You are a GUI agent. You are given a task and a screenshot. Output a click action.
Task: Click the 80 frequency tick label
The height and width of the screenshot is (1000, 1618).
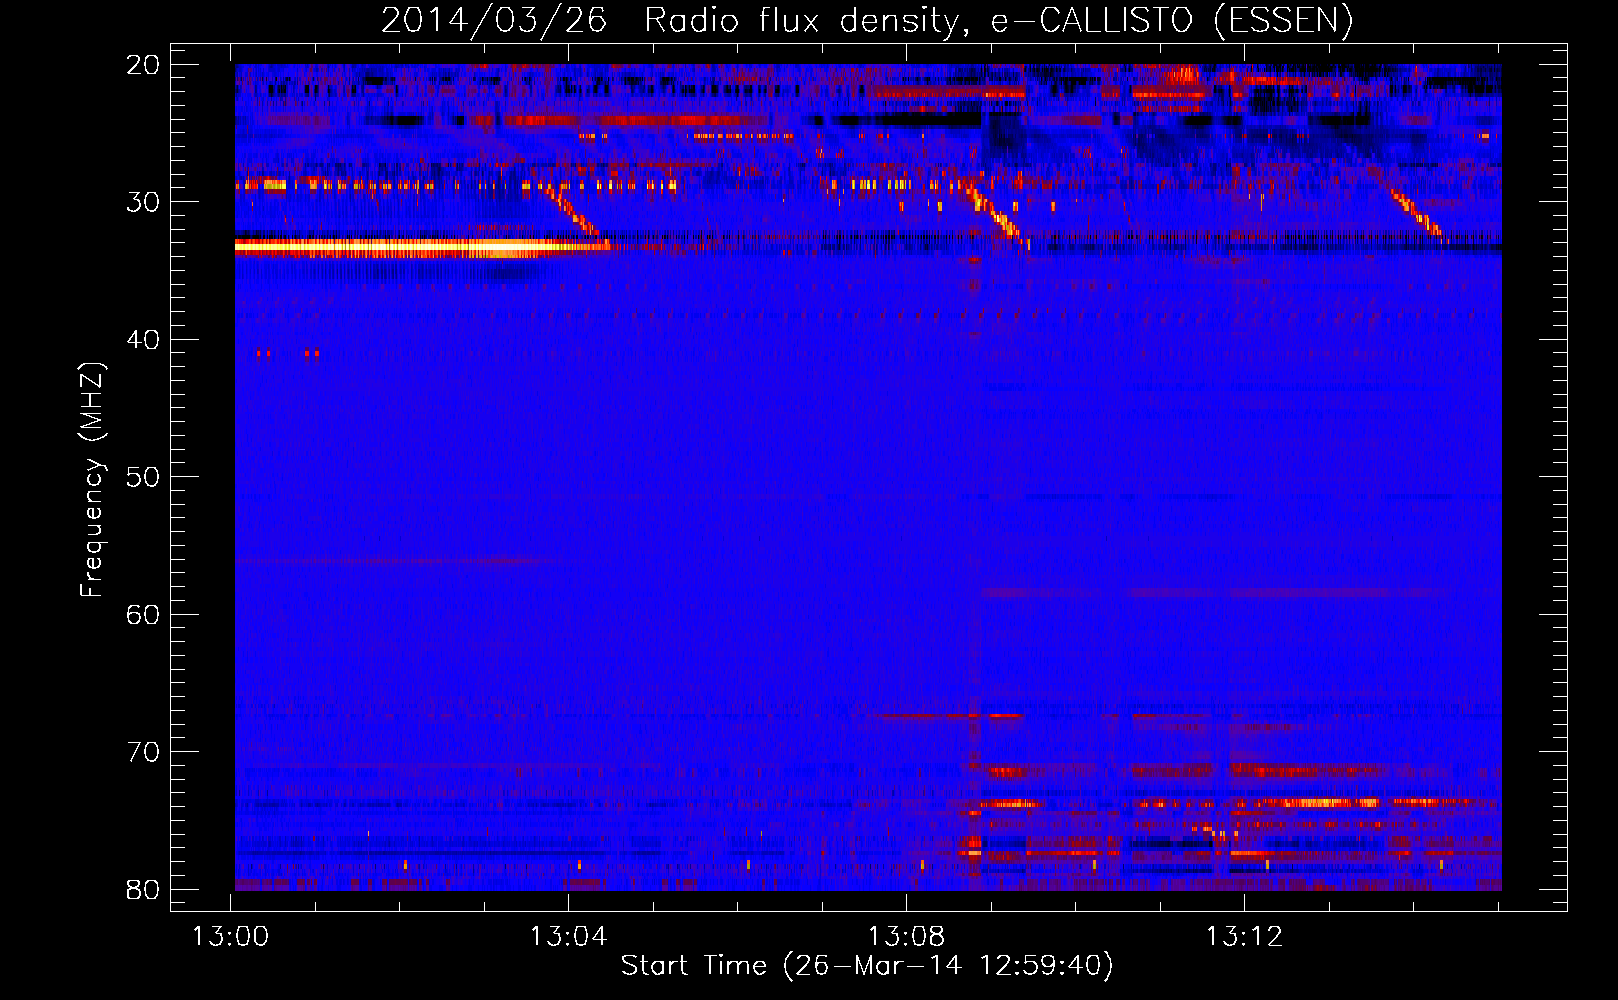point(144,889)
